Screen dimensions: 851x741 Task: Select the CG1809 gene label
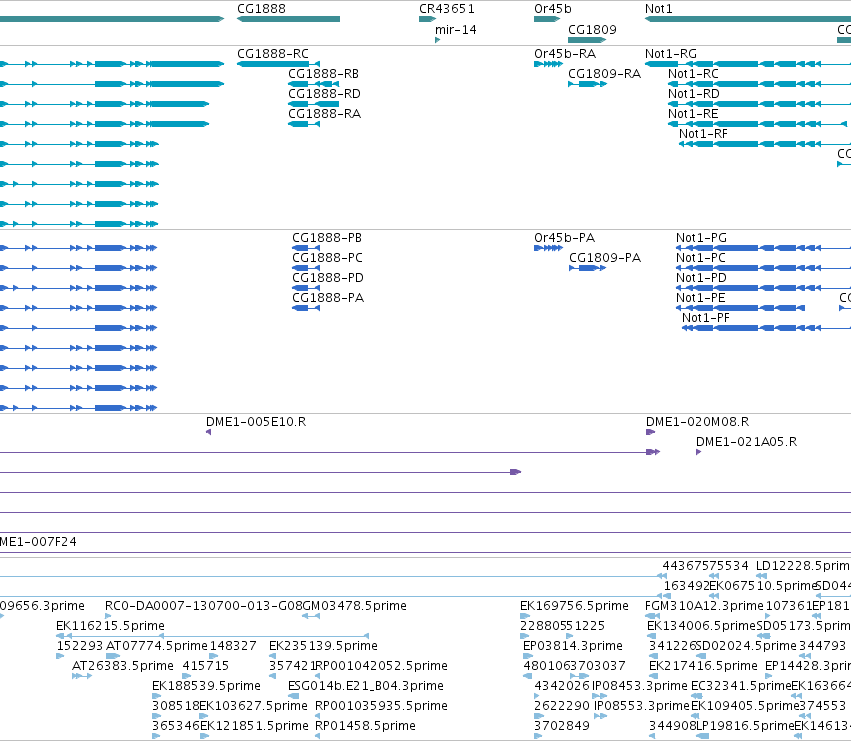click(592, 30)
